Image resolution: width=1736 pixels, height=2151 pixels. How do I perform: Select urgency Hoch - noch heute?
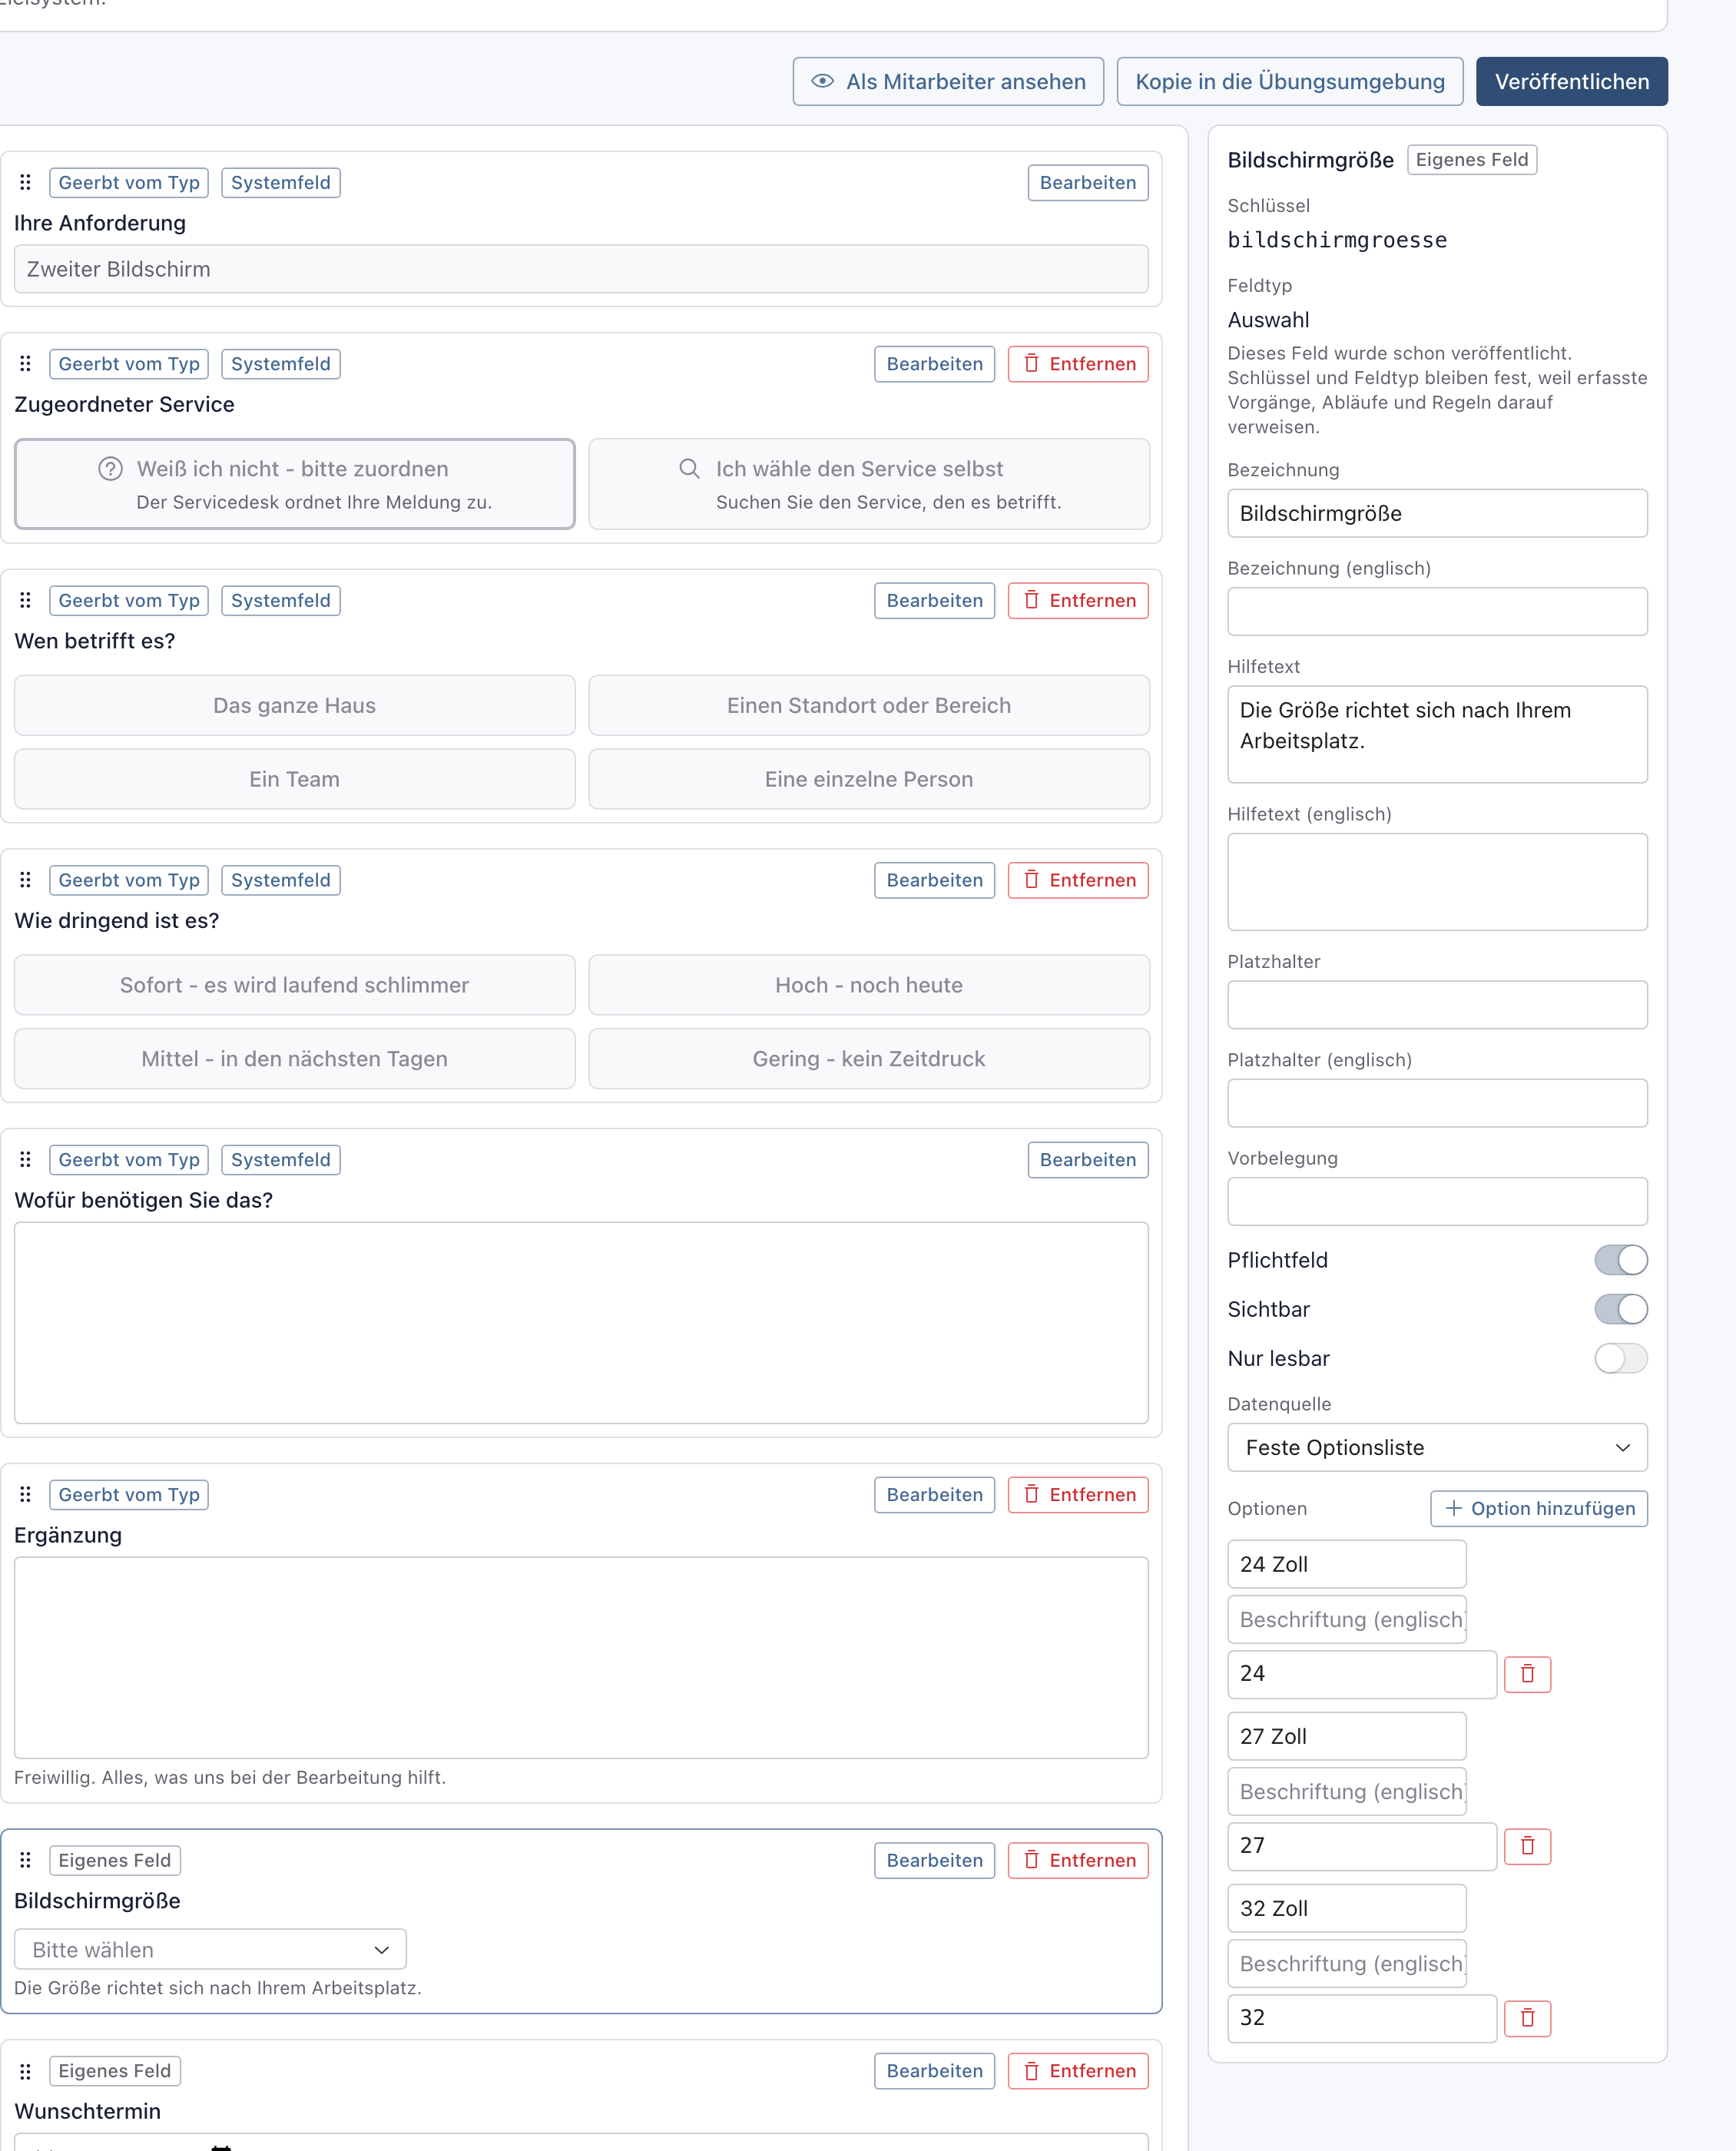coord(869,985)
